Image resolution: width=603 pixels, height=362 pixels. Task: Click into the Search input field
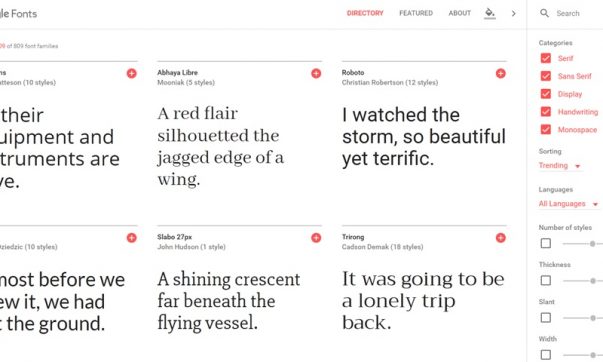click(579, 13)
